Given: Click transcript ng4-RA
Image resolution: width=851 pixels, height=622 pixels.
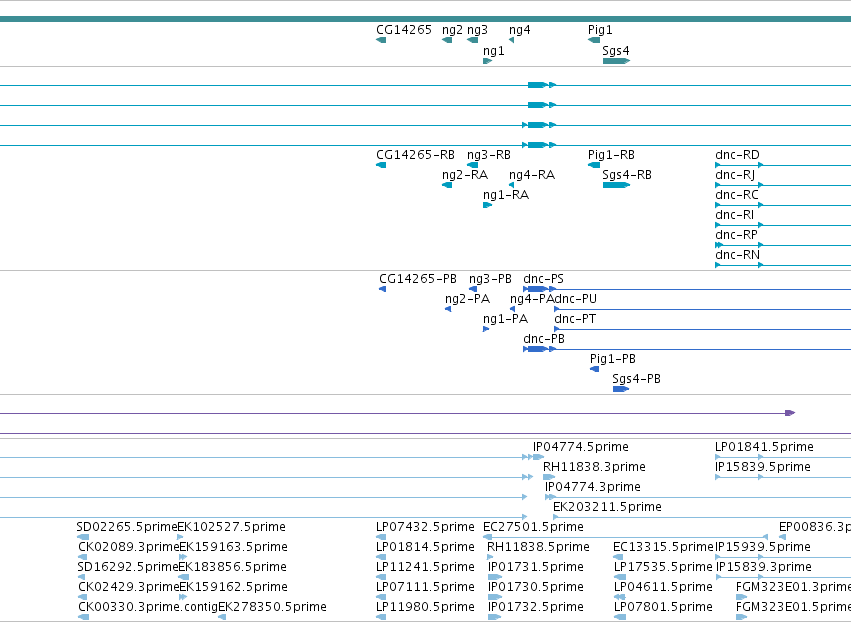Looking at the screenshot, I should (511, 185).
